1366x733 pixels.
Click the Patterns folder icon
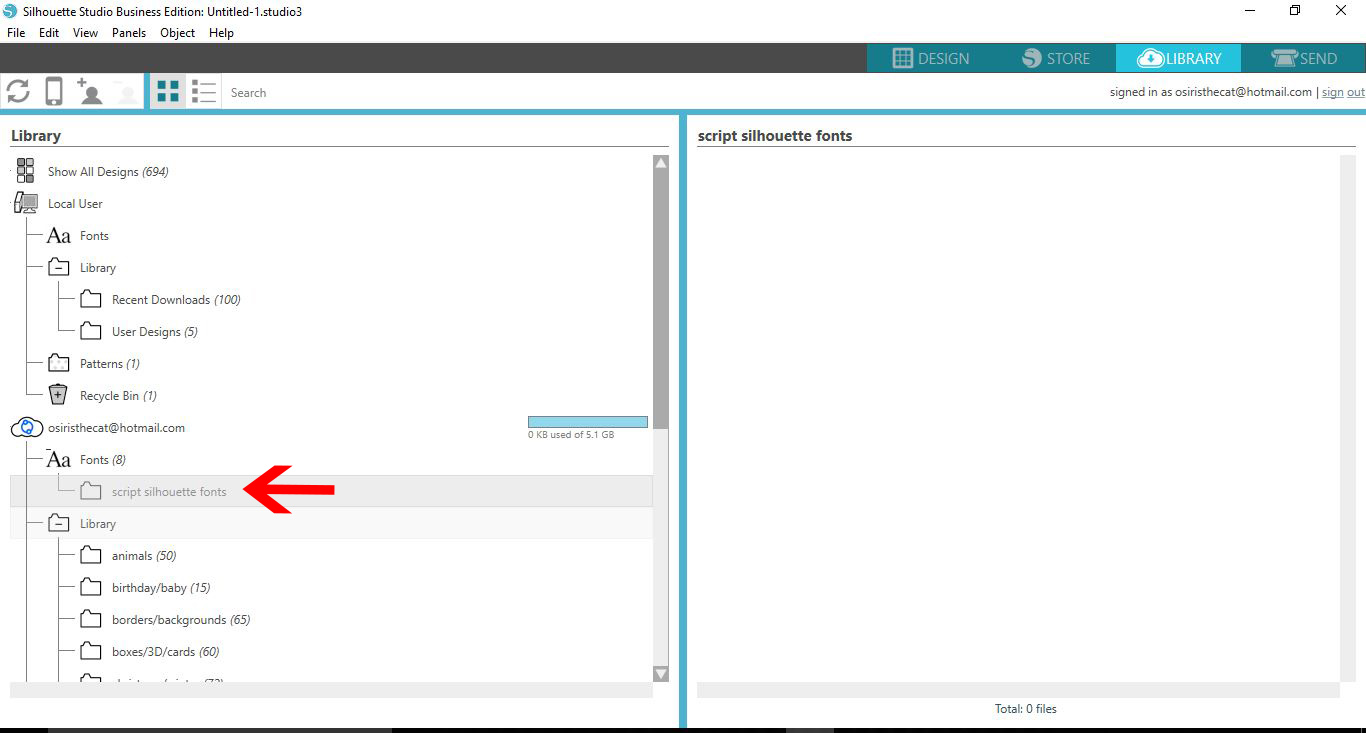pos(59,363)
